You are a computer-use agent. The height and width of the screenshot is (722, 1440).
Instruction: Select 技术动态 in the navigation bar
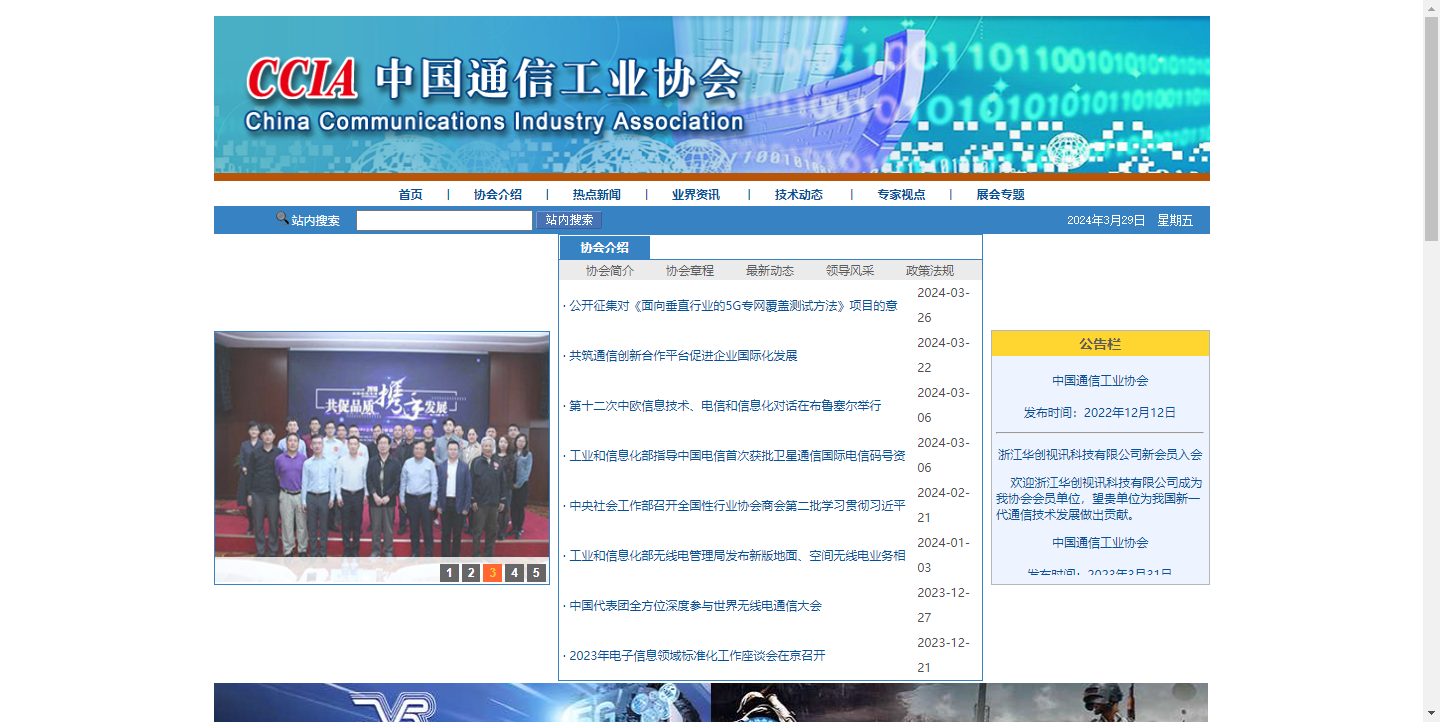pos(799,195)
